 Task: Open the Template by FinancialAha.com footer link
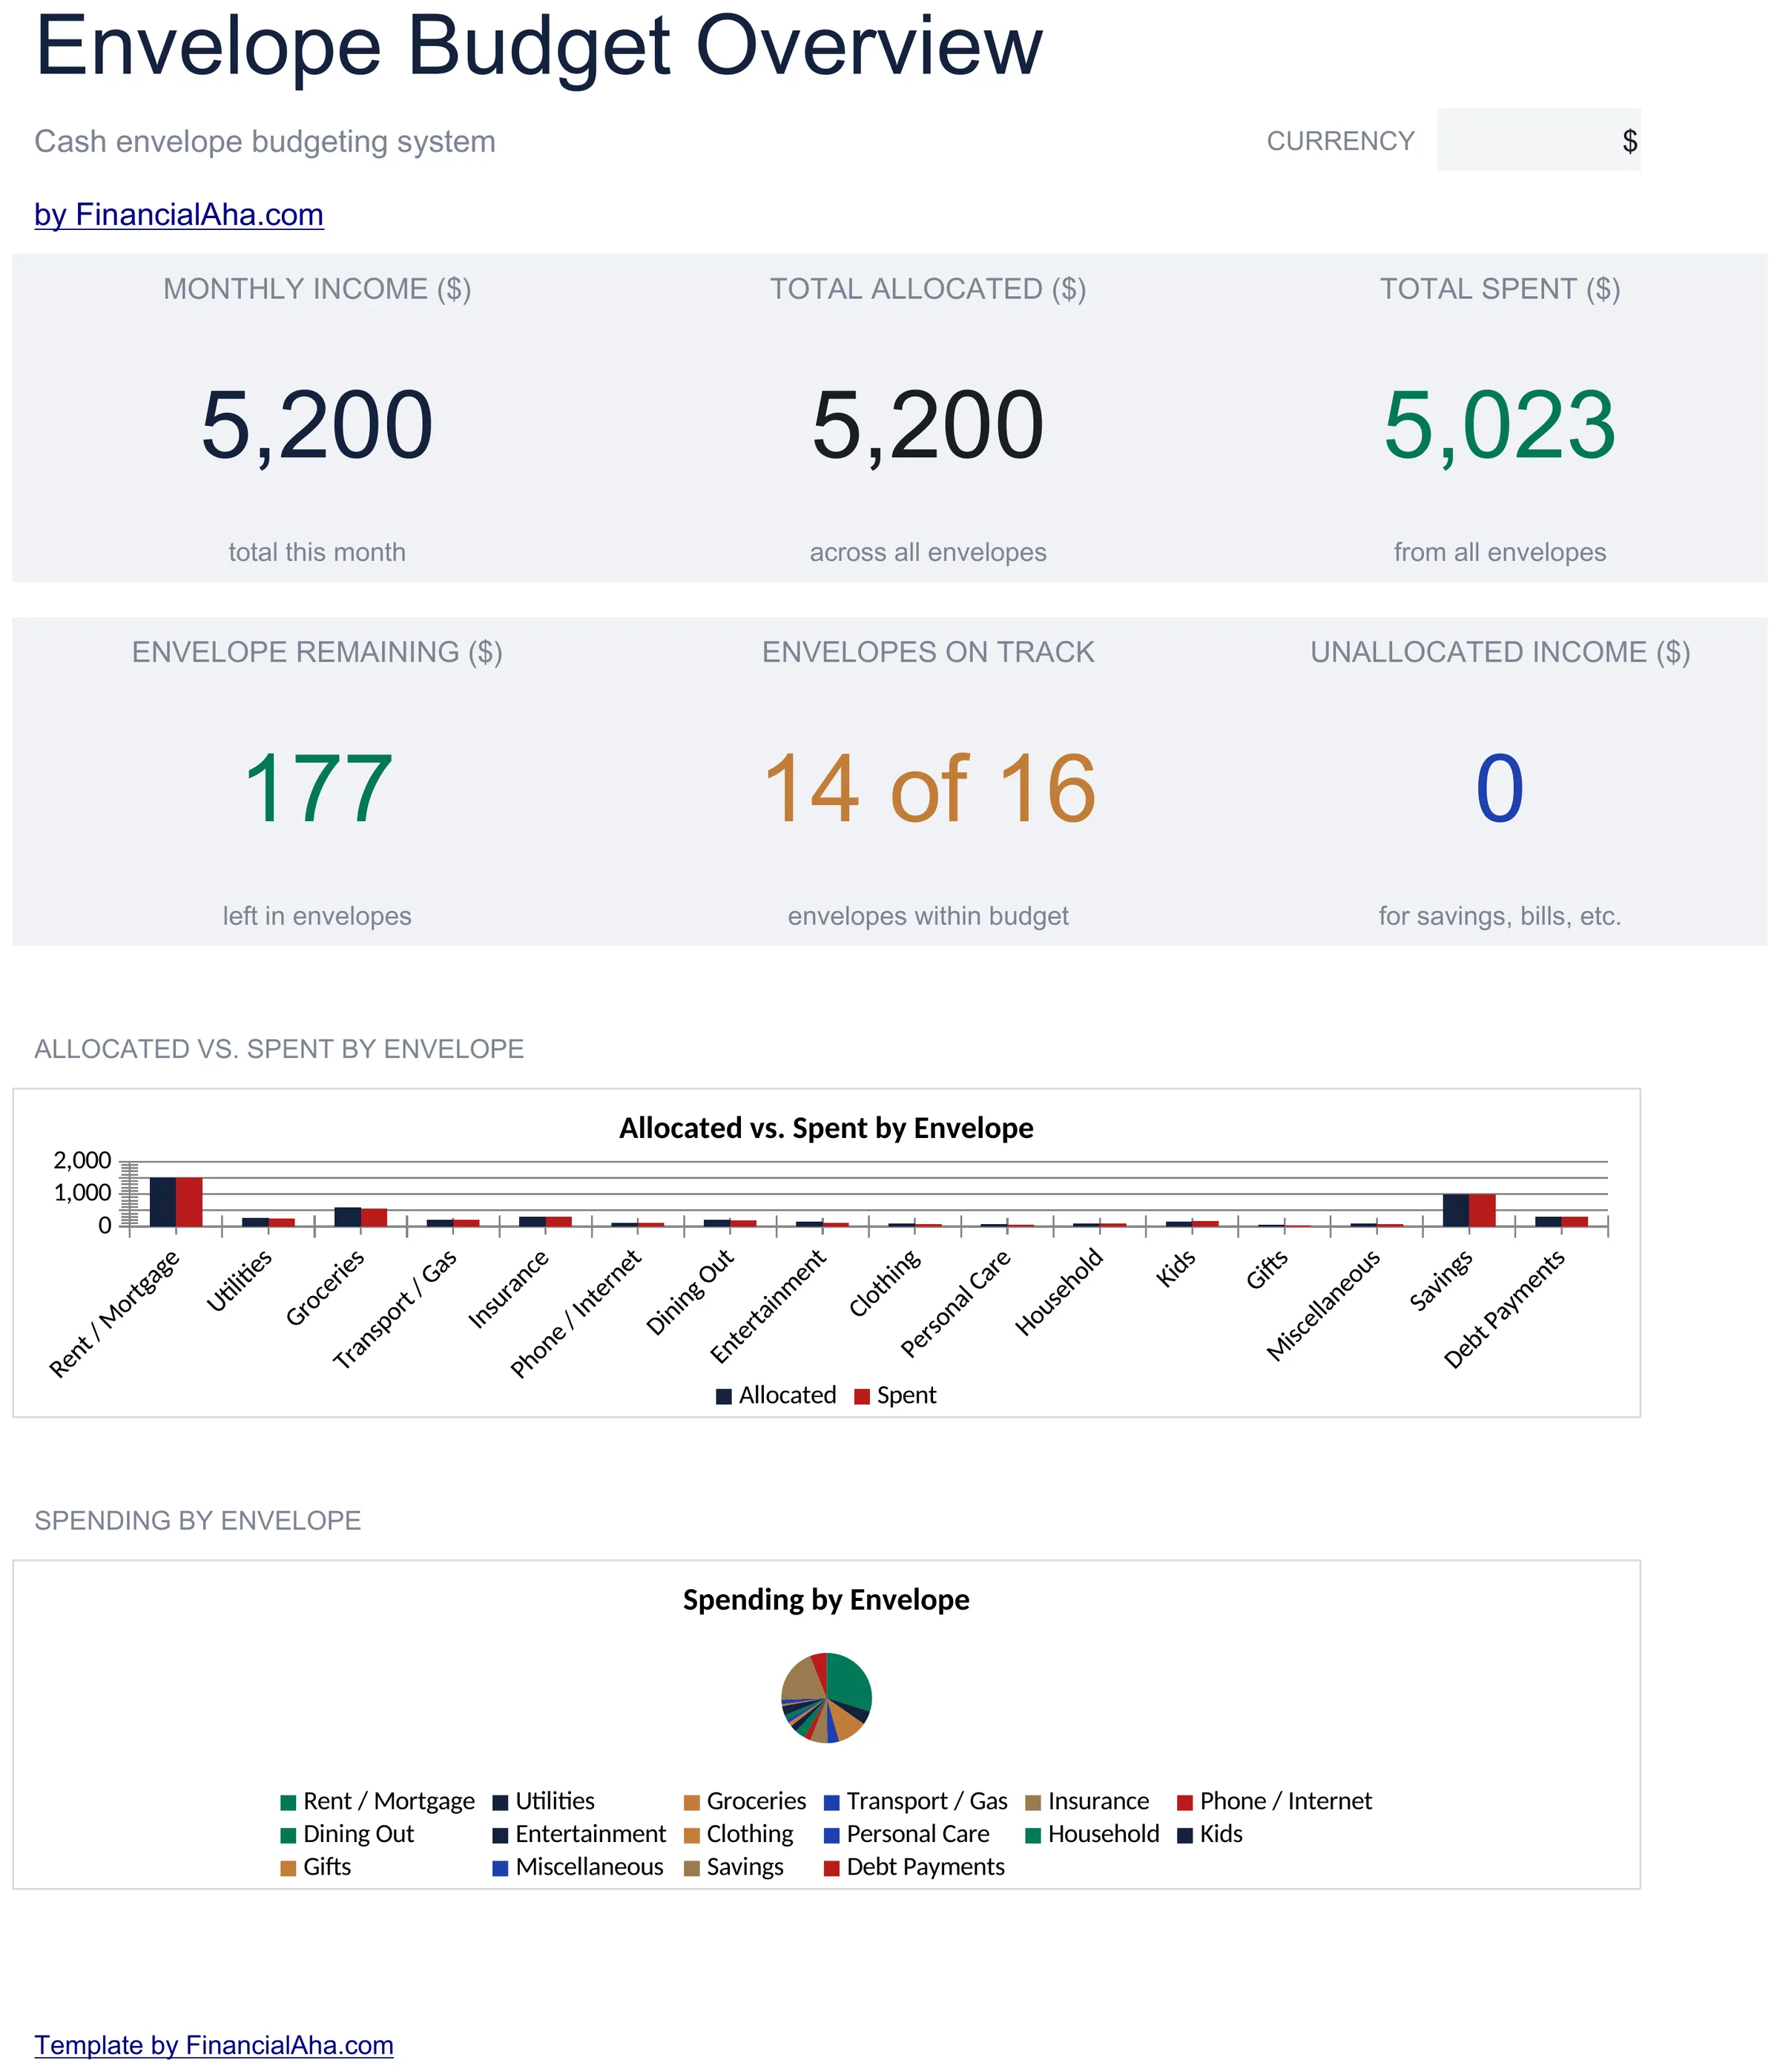[x=214, y=2044]
